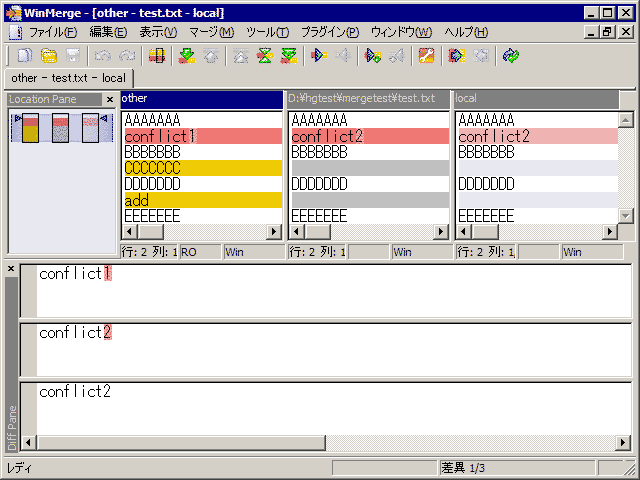Image resolution: width=640 pixels, height=480 pixels.
Task: Click Diff Pane scroll-right arrow
Action: [623, 442]
